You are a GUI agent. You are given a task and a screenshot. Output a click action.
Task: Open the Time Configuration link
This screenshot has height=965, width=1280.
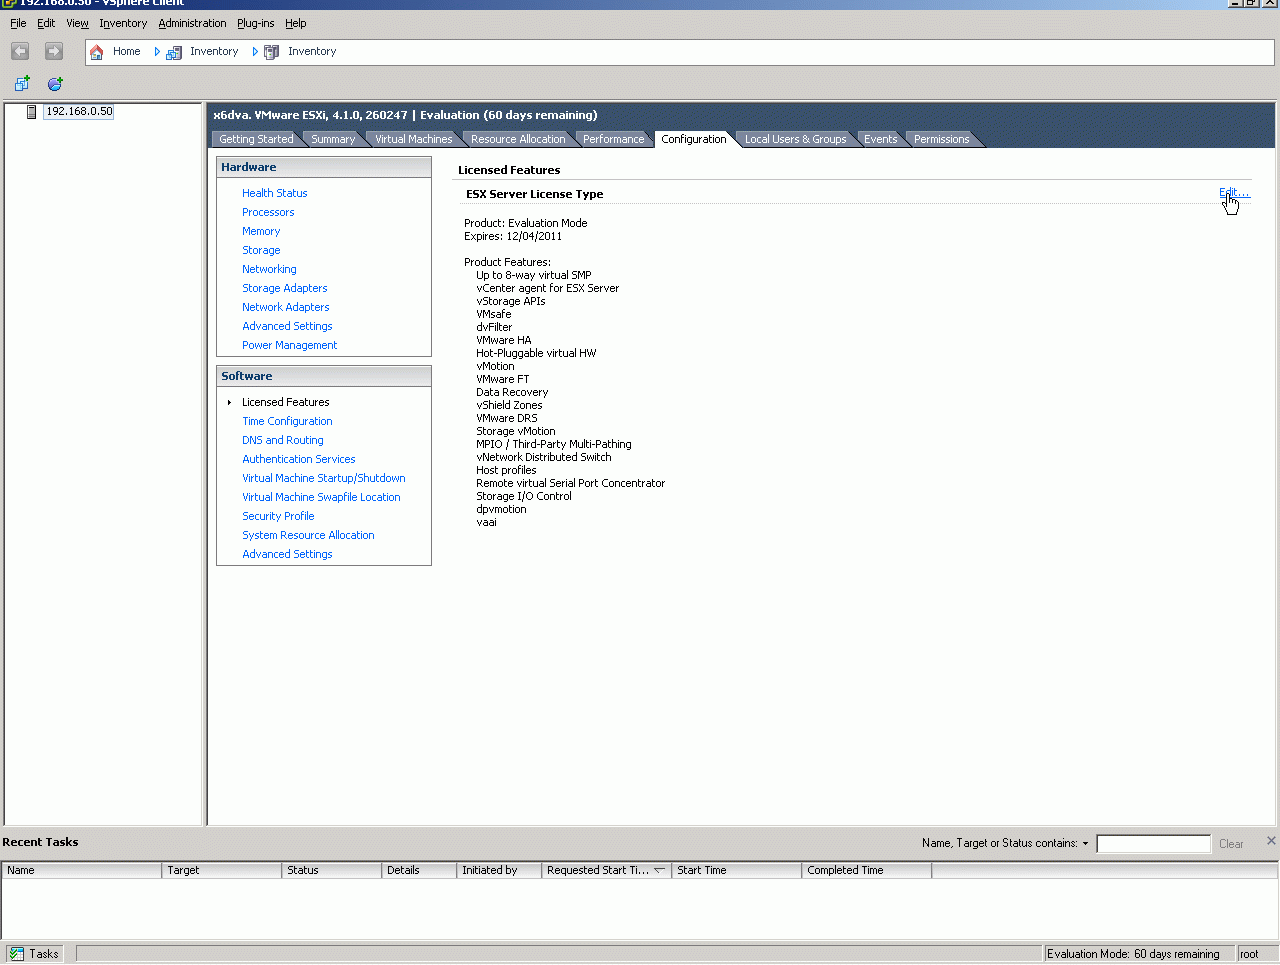[x=287, y=421]
